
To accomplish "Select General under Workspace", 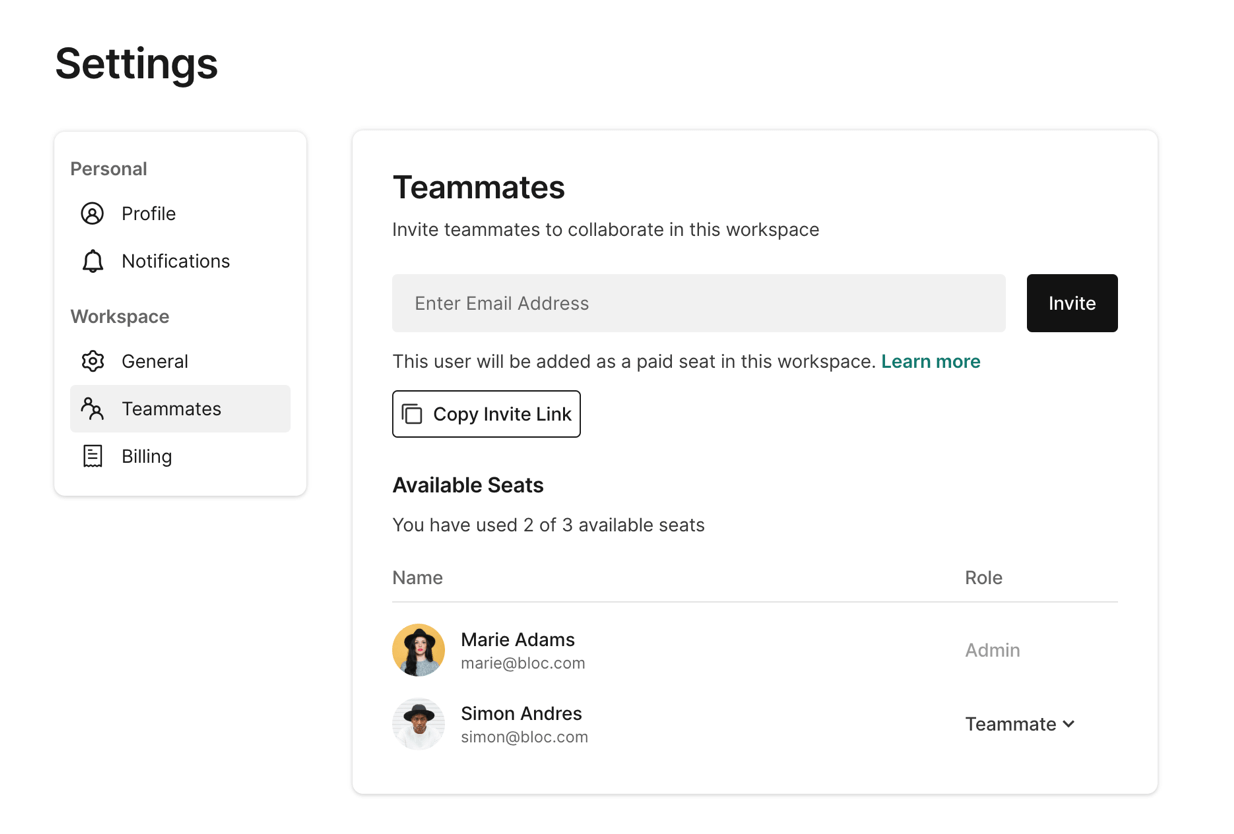I will pyautogui.click(x=154, y=361).
